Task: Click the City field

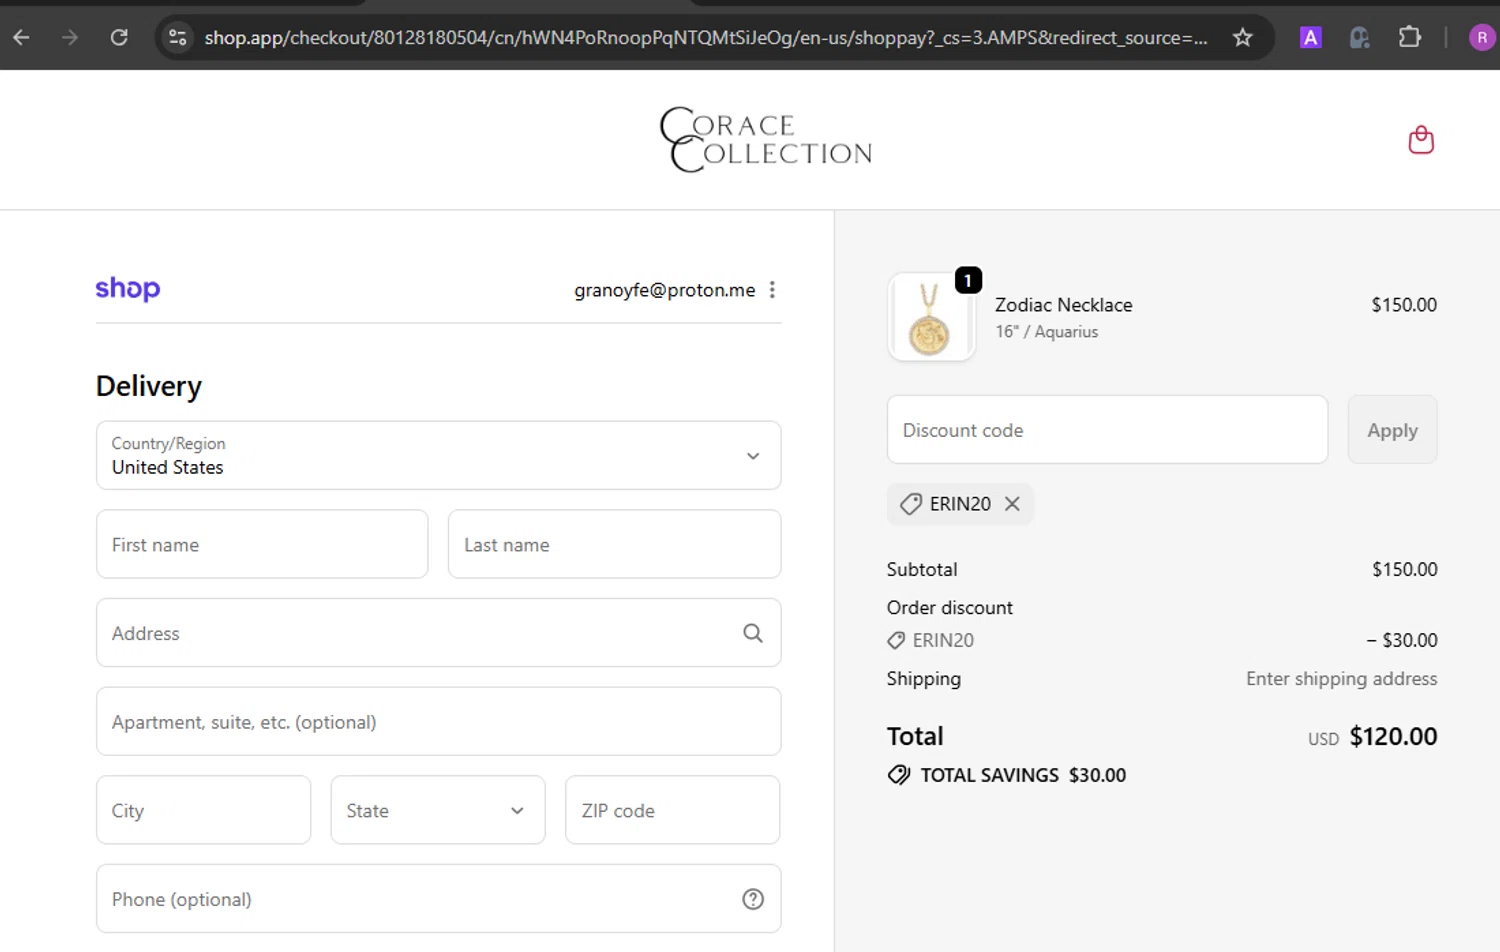Action: (203, 810)
